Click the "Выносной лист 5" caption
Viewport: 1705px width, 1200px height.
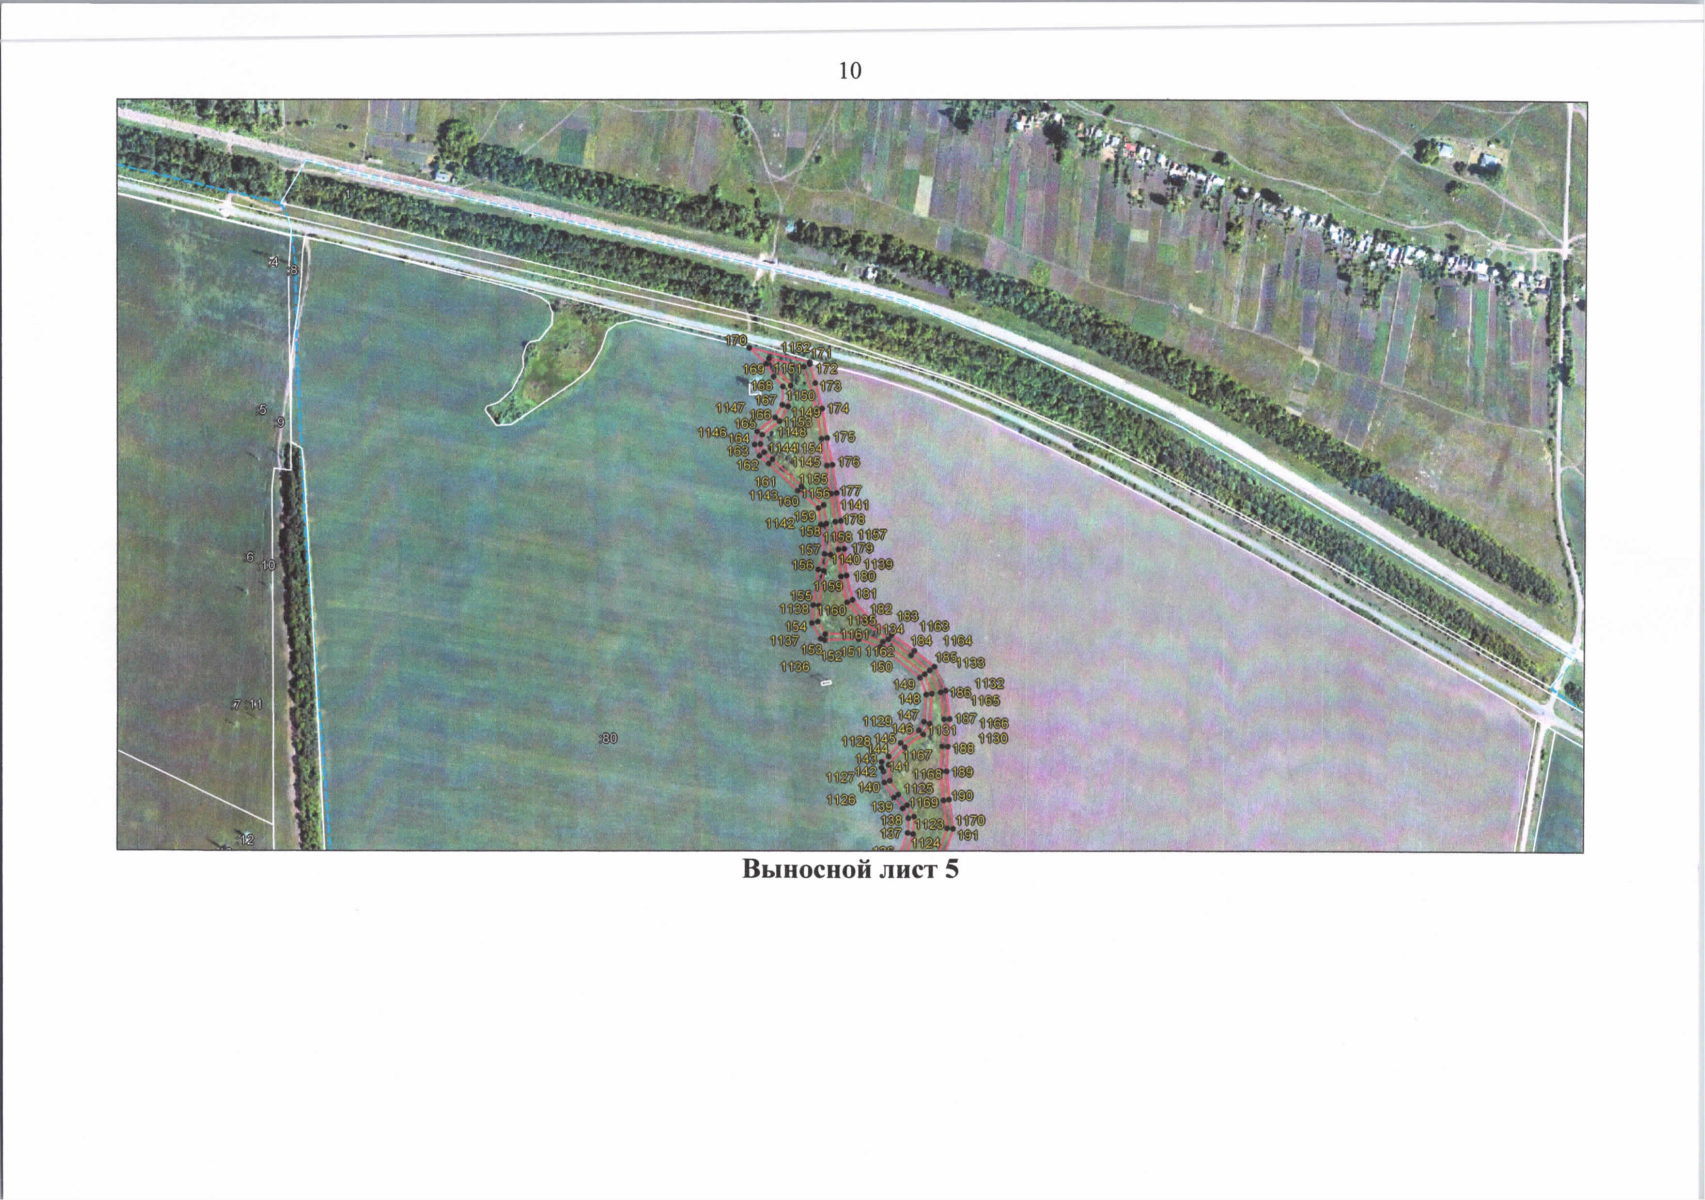tap(850, 870)
